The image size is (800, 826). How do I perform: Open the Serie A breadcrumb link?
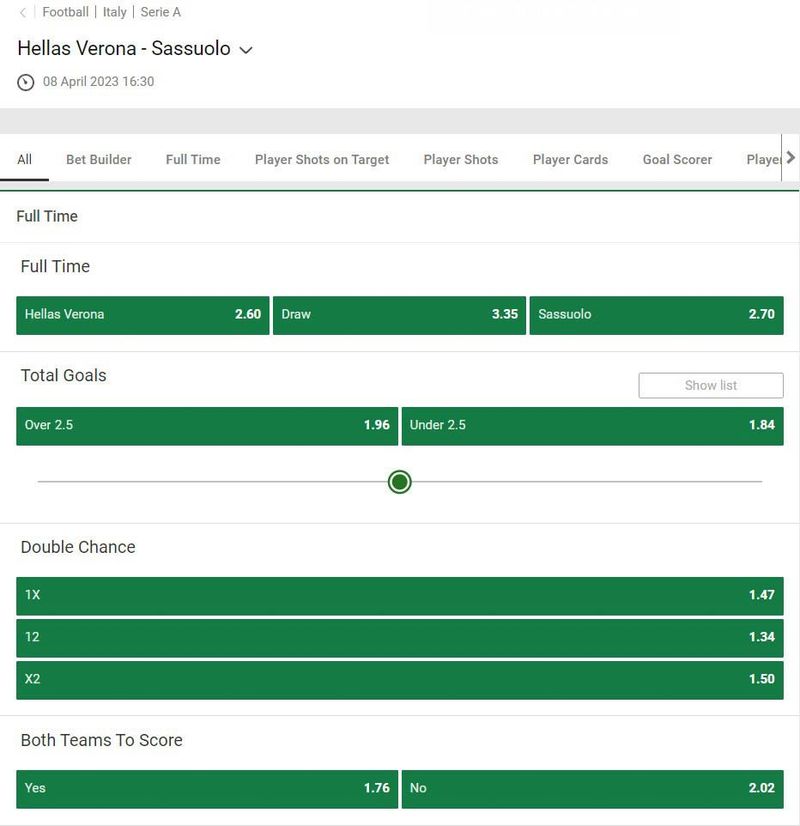coord(161,12)
